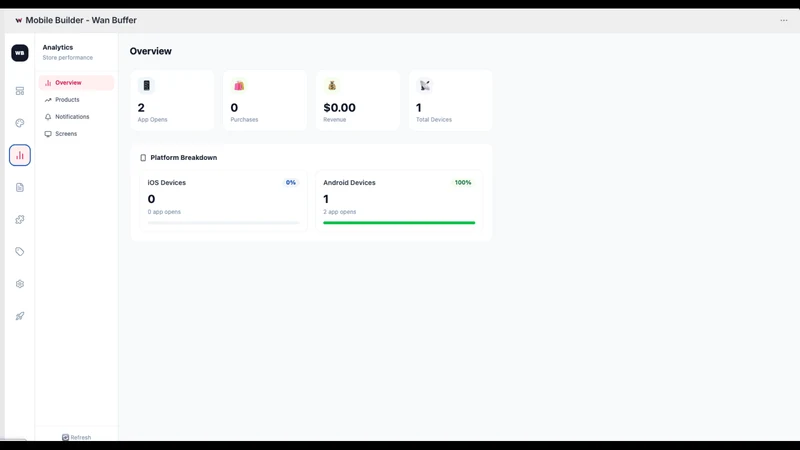Click the shopping bag icon on Purchases card
The height and width of the screenshot is (450, 800).
tap(239, 85)
